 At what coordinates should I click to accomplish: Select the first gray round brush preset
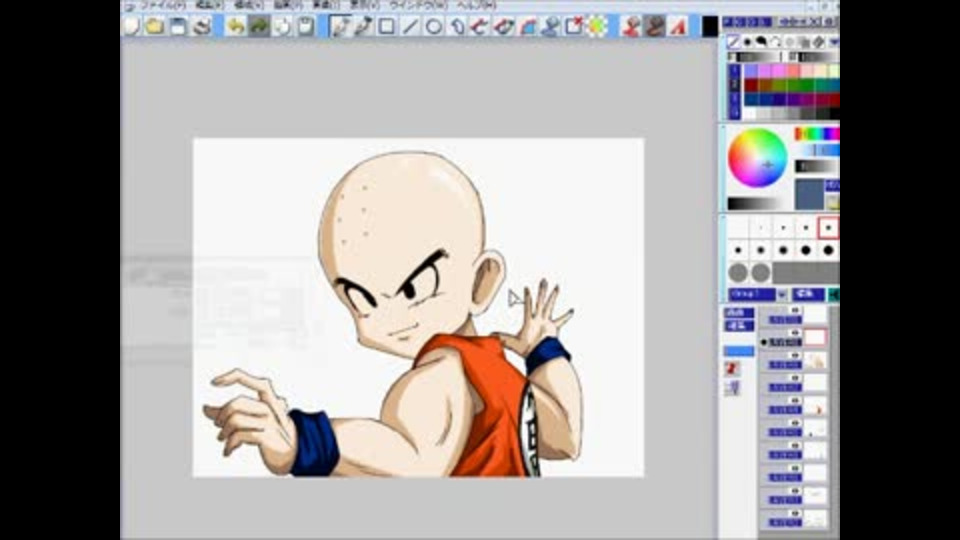[x=738, y=272]
